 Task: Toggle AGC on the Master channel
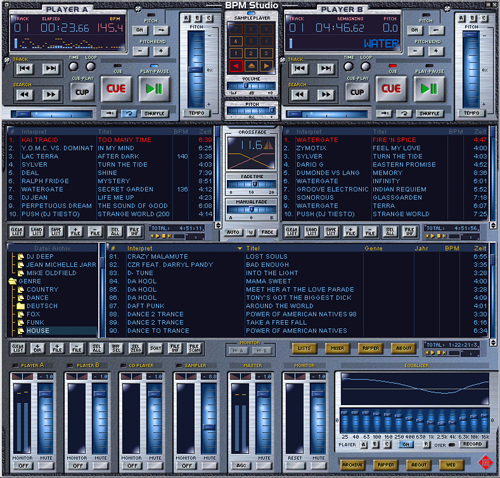coord(241,466)
